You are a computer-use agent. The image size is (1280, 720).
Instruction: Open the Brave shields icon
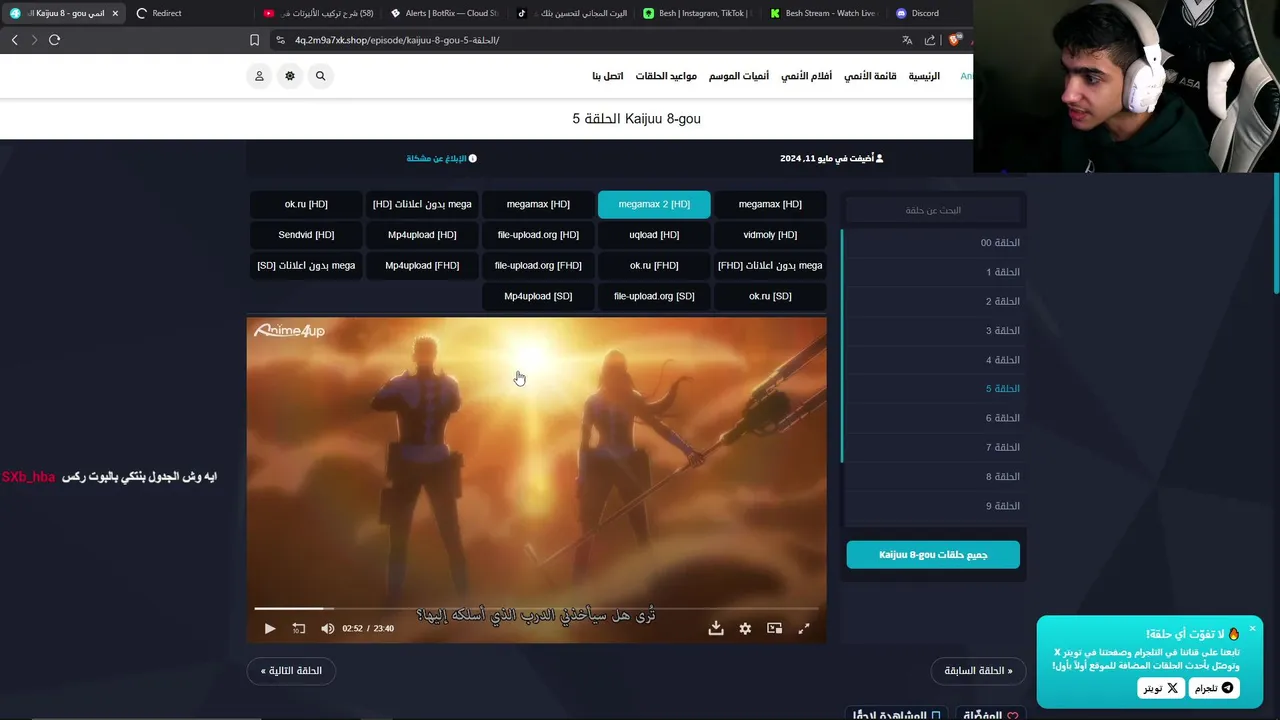pyautogui.click(x=955, y=40)
